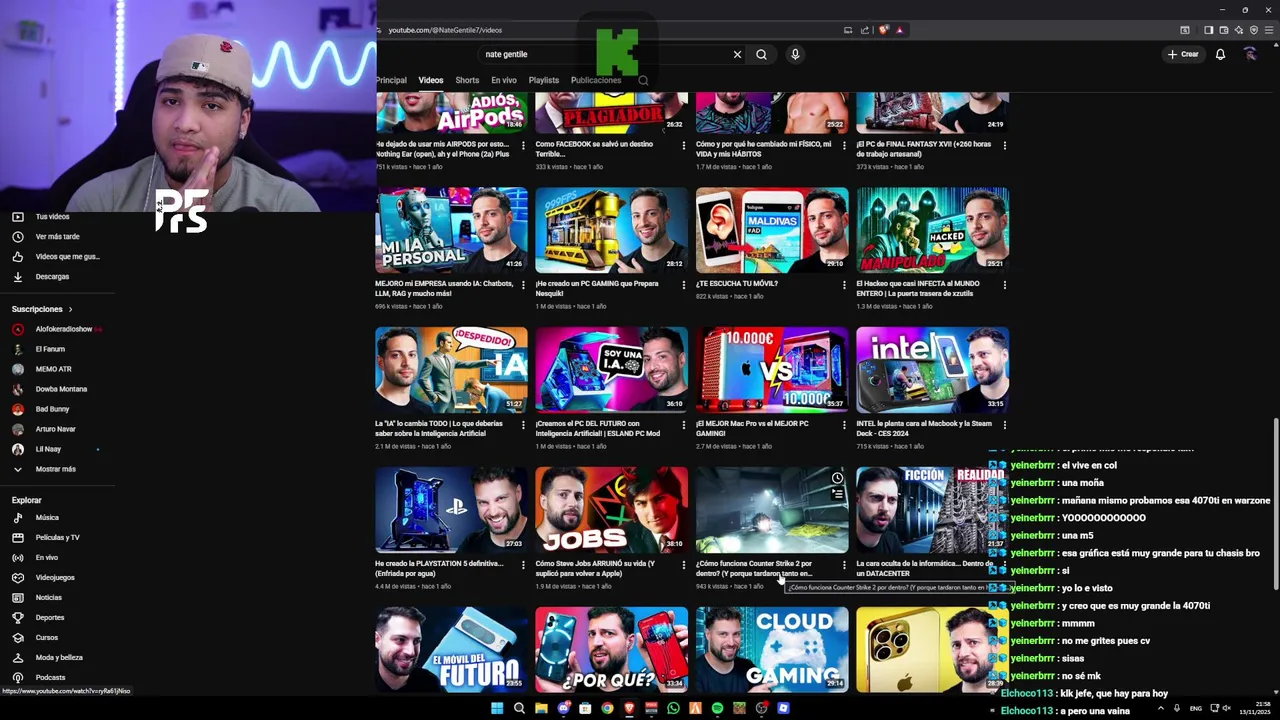Open En vivo in Explorar section
The height and width of the screenshot is (720, 1280).
click(x=35, y=558)
